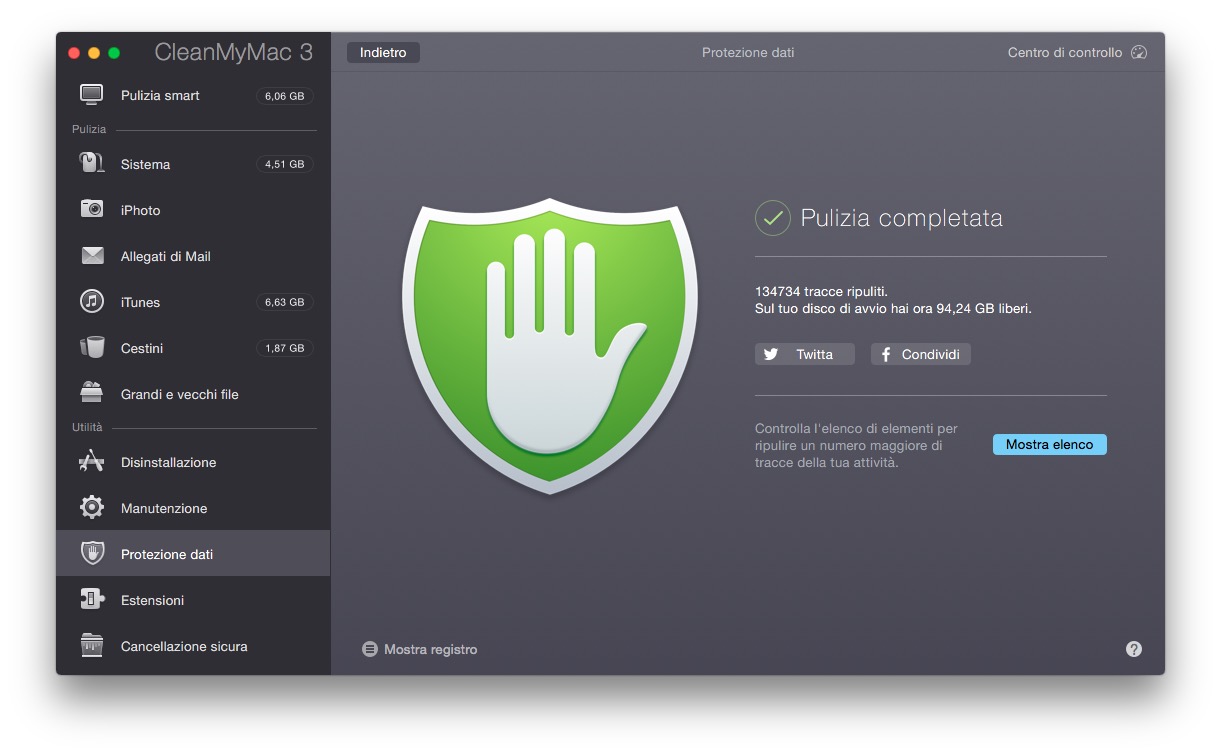Click the Twitter bird icon
This screenshot has width=1221, height=755.
(771, 354)
